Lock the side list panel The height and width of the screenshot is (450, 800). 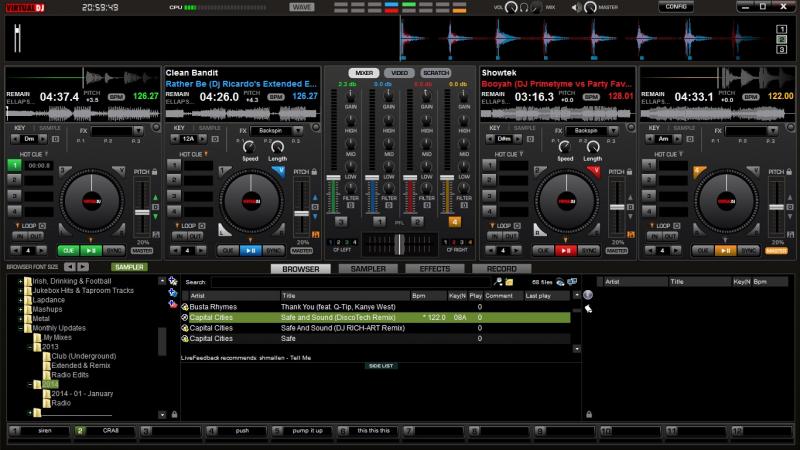(x=589, y=415)
